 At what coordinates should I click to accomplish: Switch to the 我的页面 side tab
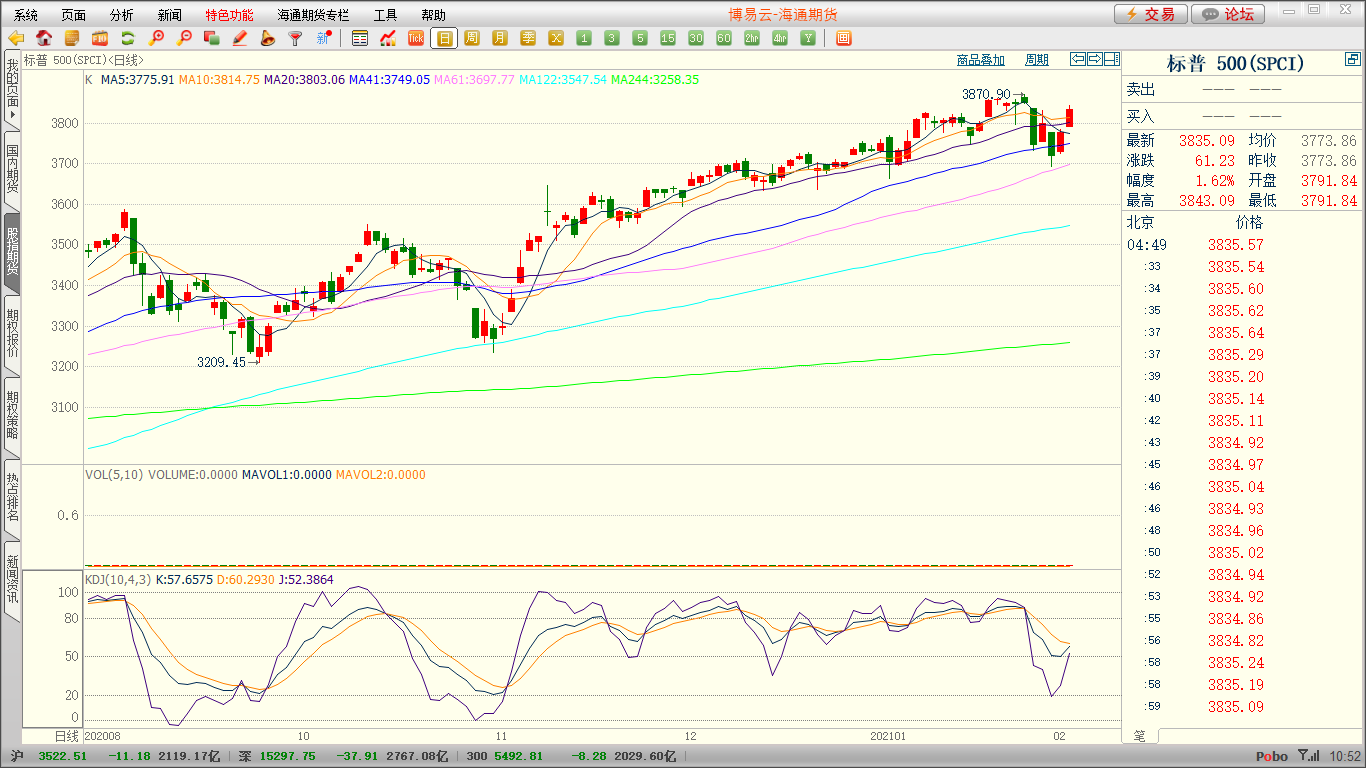[12, 88]
